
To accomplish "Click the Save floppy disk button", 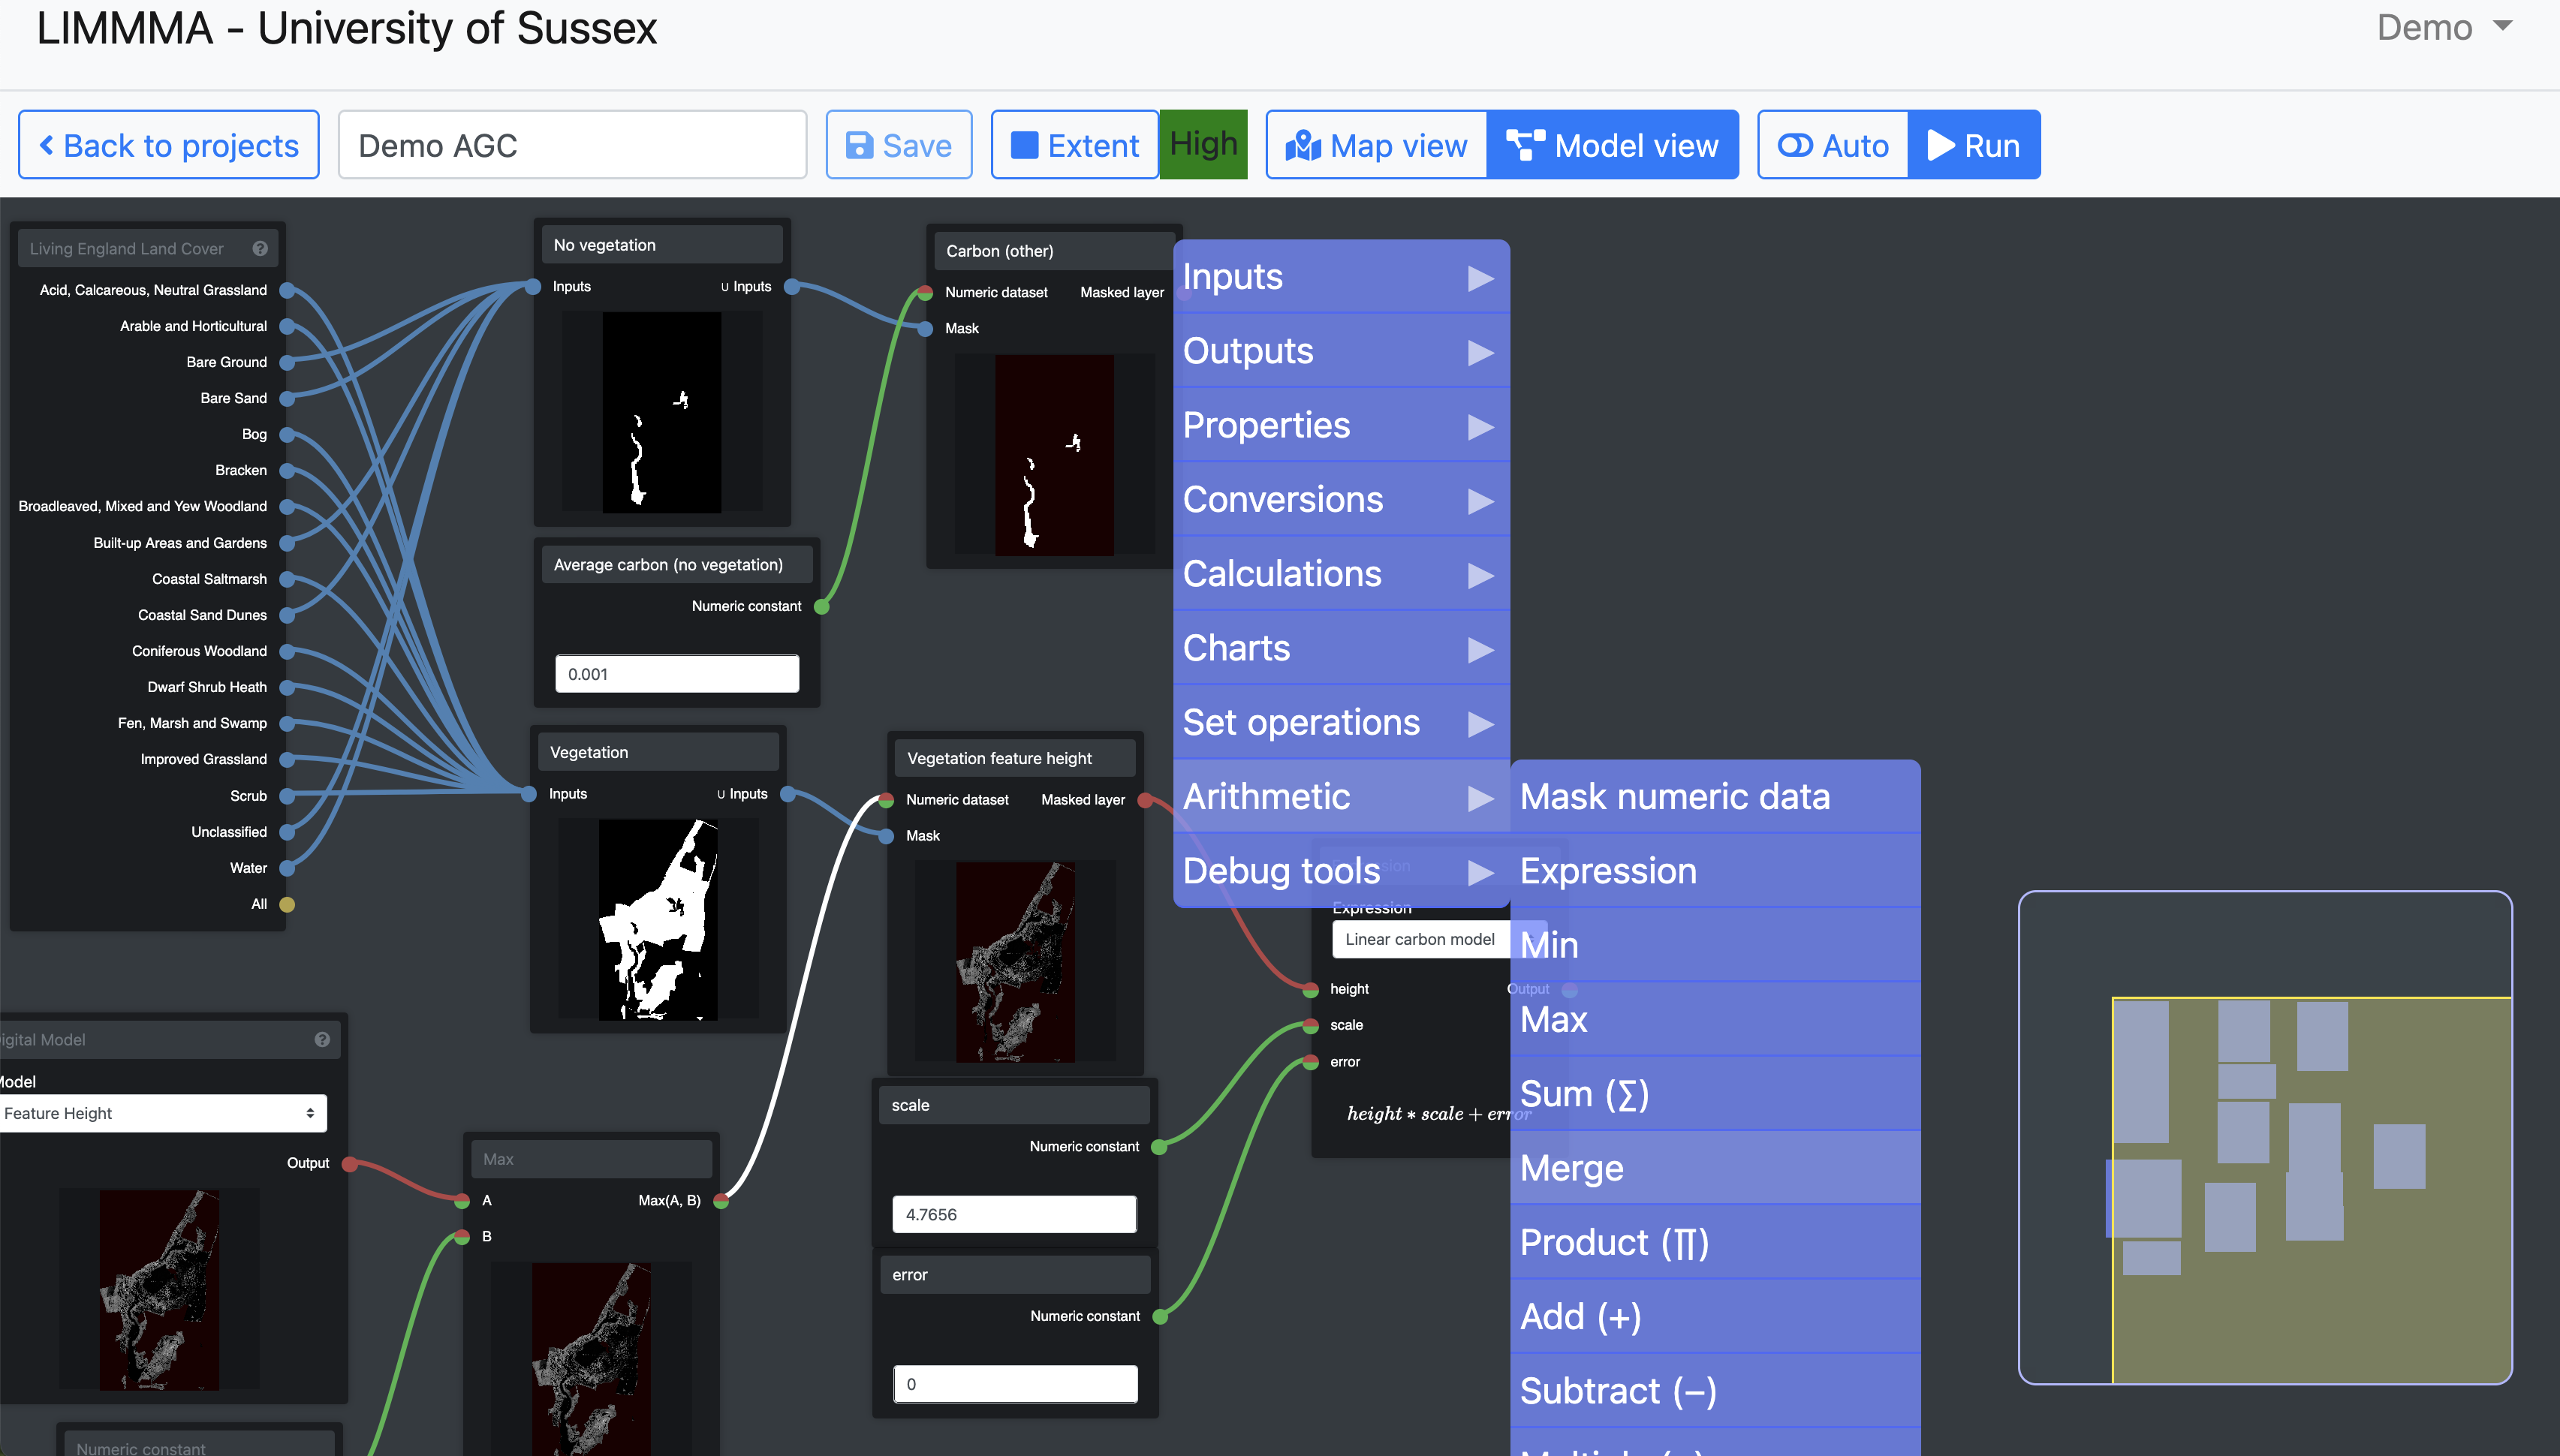I will (898, 145).
